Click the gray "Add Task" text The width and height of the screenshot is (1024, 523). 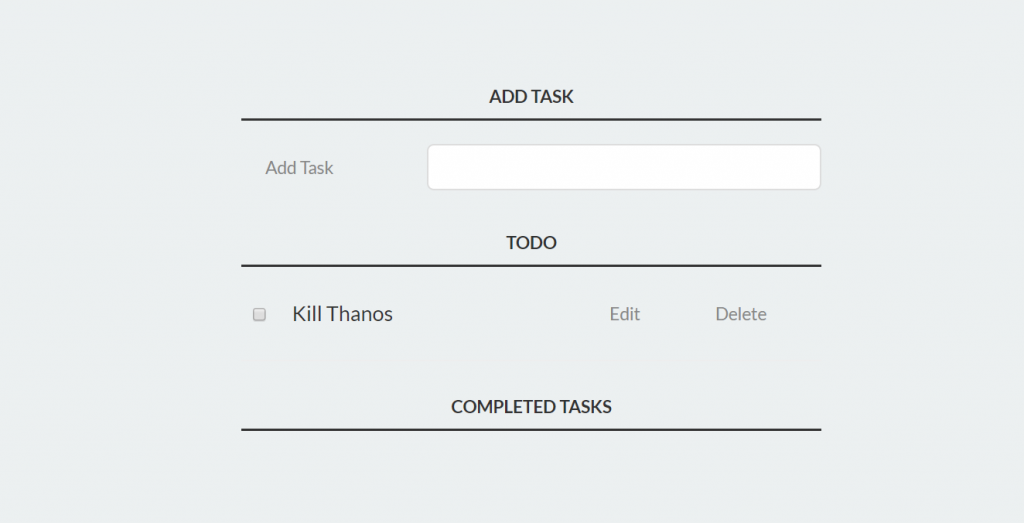tap(299, 168)
